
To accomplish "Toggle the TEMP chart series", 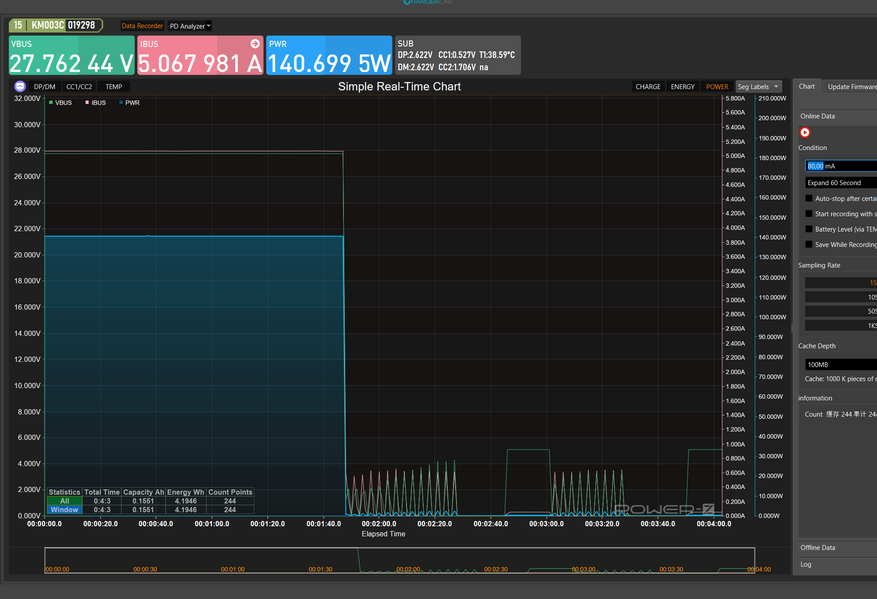I will click(114, 87).
